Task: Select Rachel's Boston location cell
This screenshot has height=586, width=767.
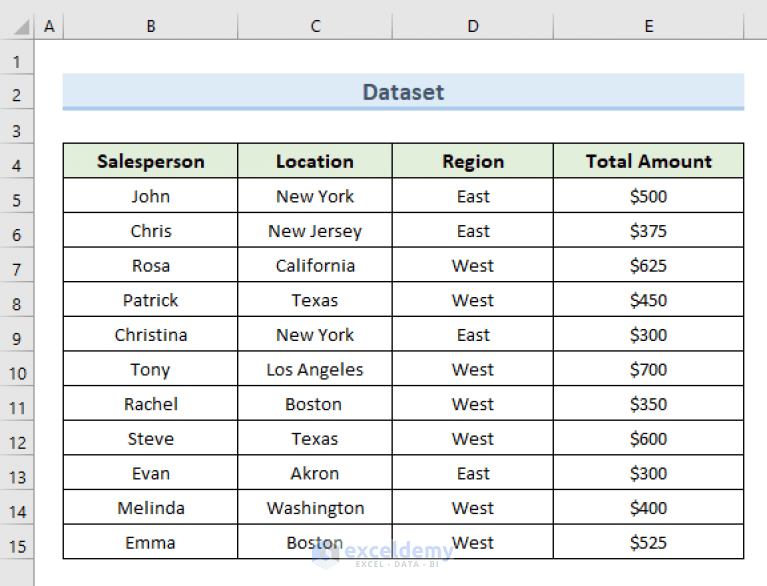Action: tap(315, 404)
